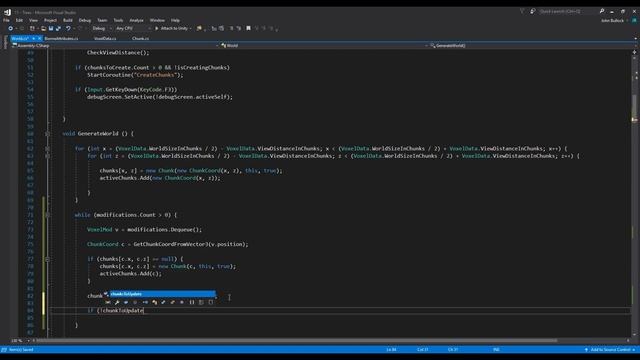Click the split editor handle above scrollbar
This screenshot has width=640, height=360.
634,52
